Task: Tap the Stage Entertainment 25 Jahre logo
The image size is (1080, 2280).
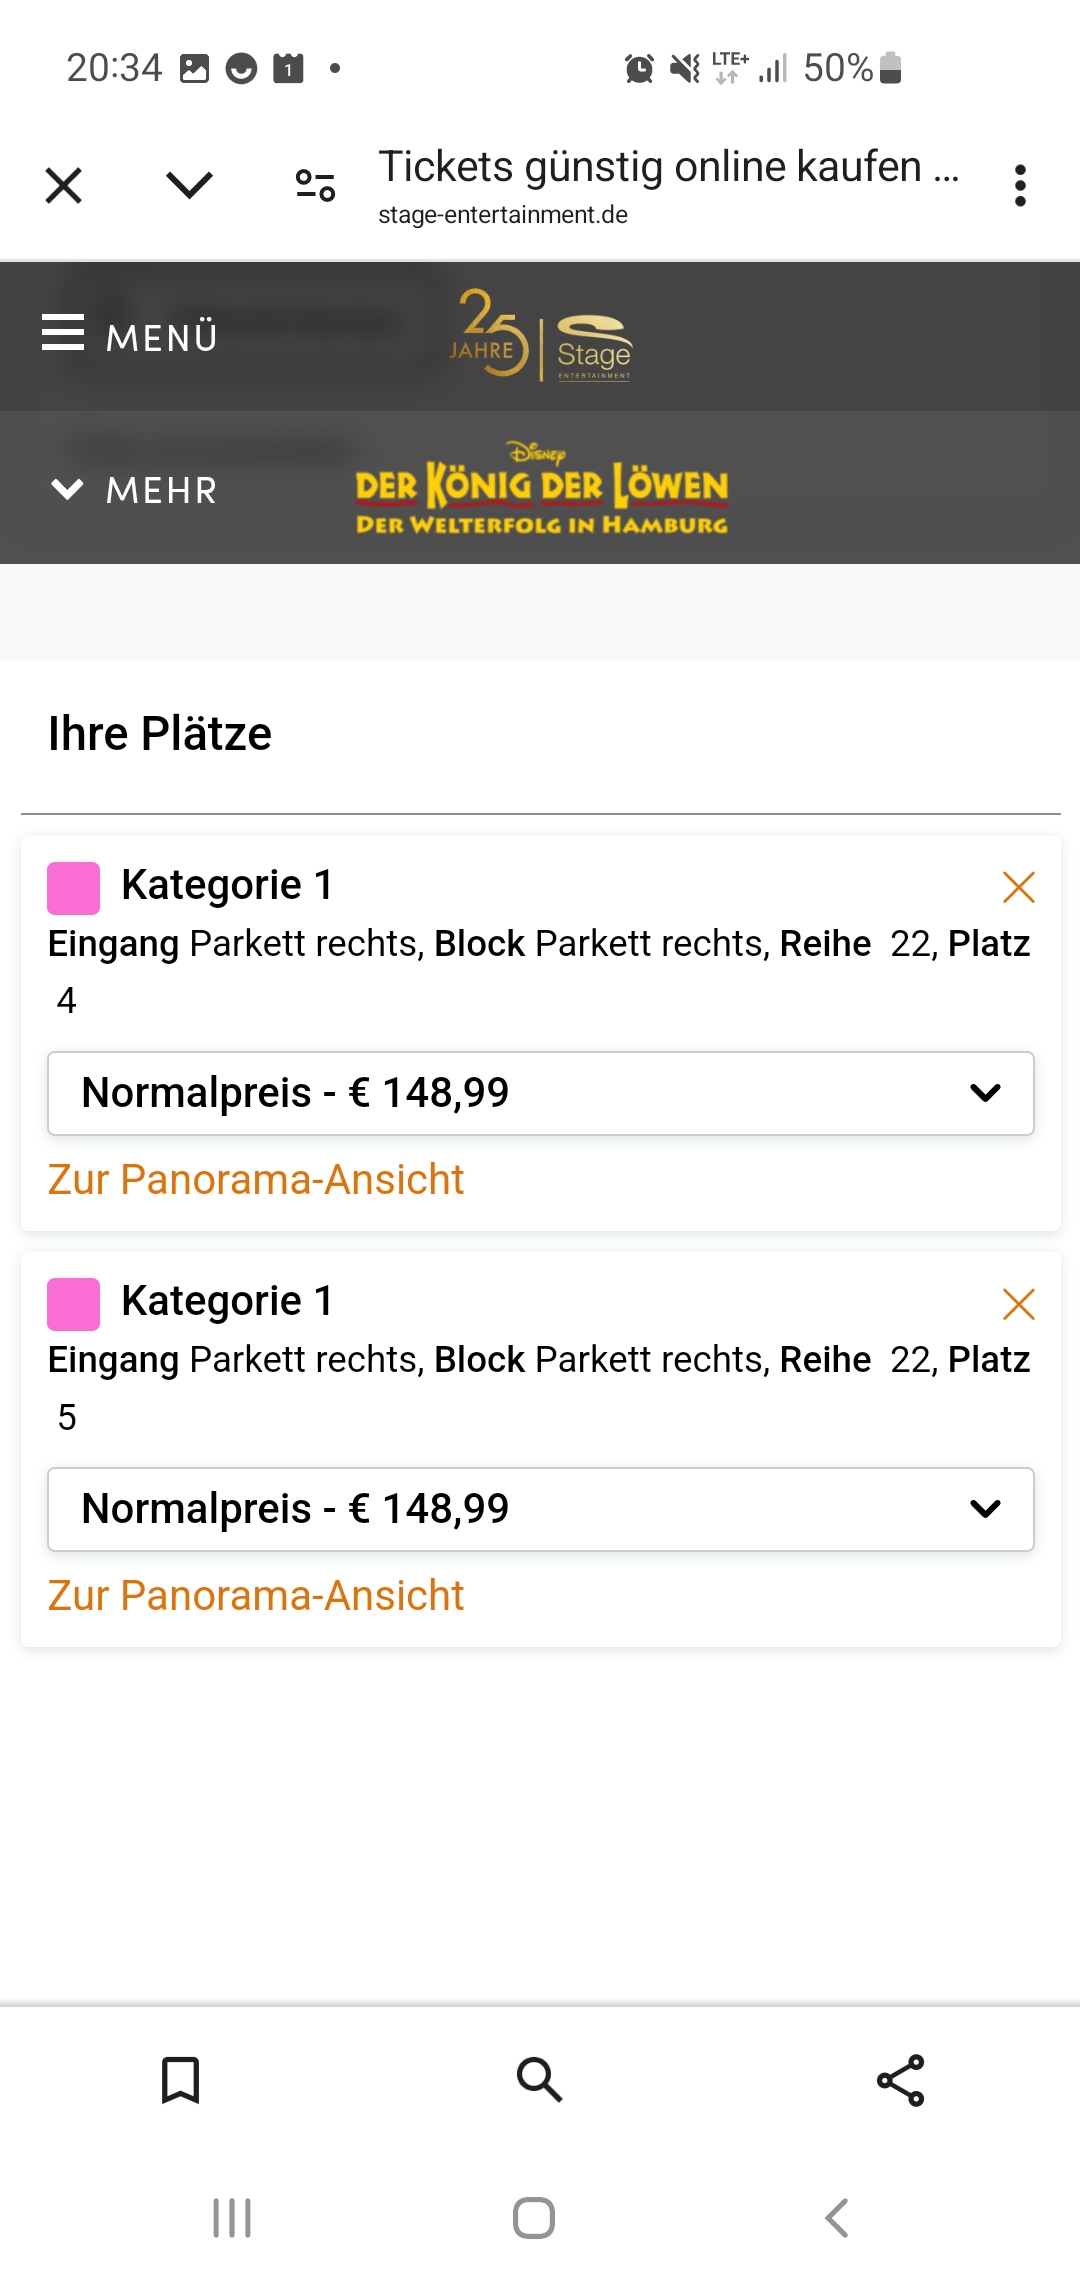Action: tap(541, 336)
